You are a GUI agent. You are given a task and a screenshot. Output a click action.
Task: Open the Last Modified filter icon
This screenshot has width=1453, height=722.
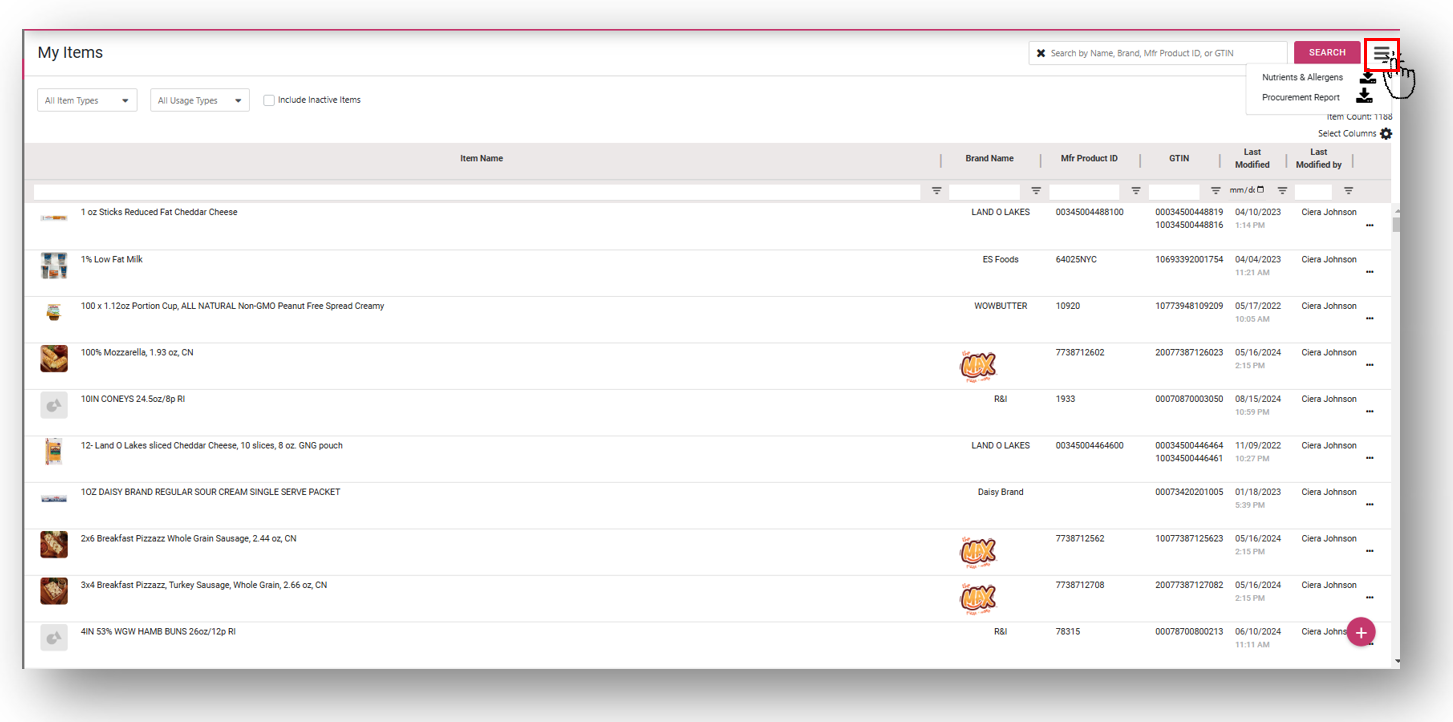click(x=1282, y=190)
